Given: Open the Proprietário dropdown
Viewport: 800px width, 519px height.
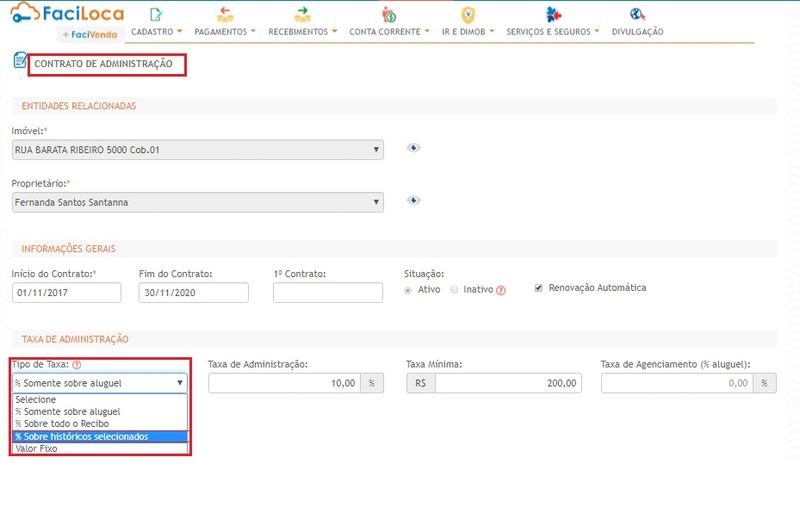Looking at the screenshot, I should (x=197, y=202).
